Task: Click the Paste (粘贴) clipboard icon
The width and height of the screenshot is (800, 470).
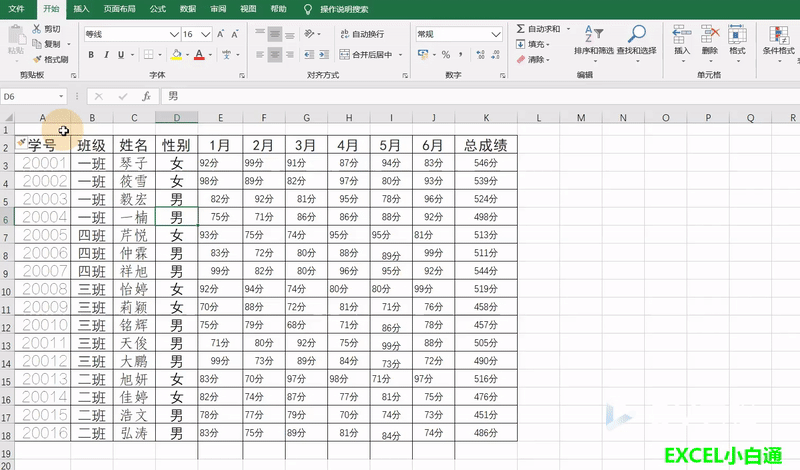Action: pos(16,36)
